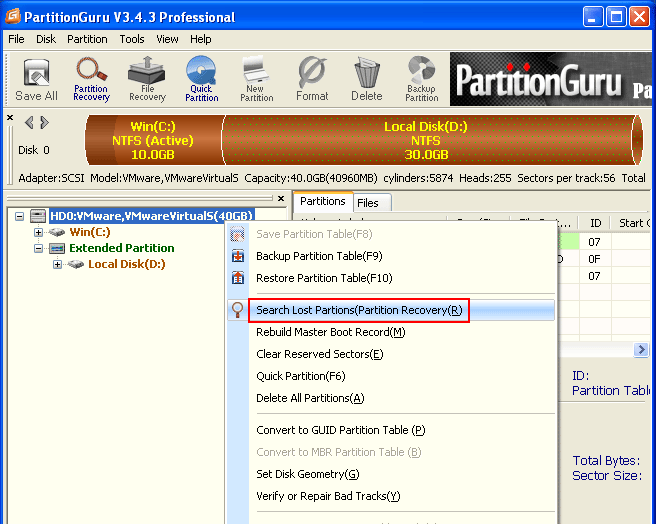The width and height of the screenshot is (656, 524).
Task: Switch to the Files tab
Action: point(372,203)
